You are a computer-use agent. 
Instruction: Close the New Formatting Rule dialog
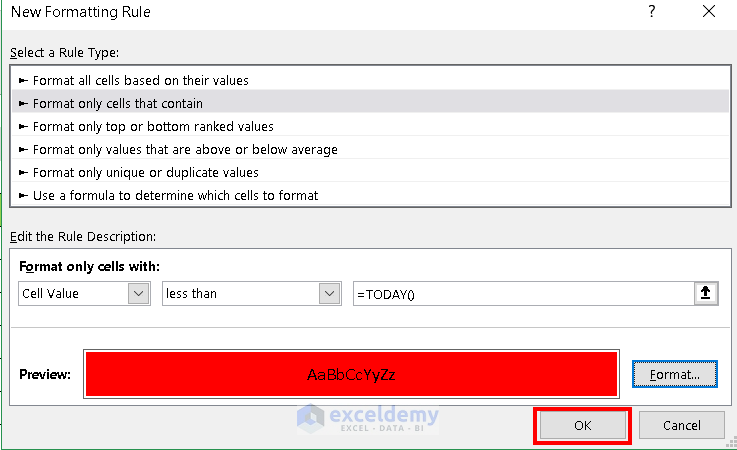pos(709,12)
